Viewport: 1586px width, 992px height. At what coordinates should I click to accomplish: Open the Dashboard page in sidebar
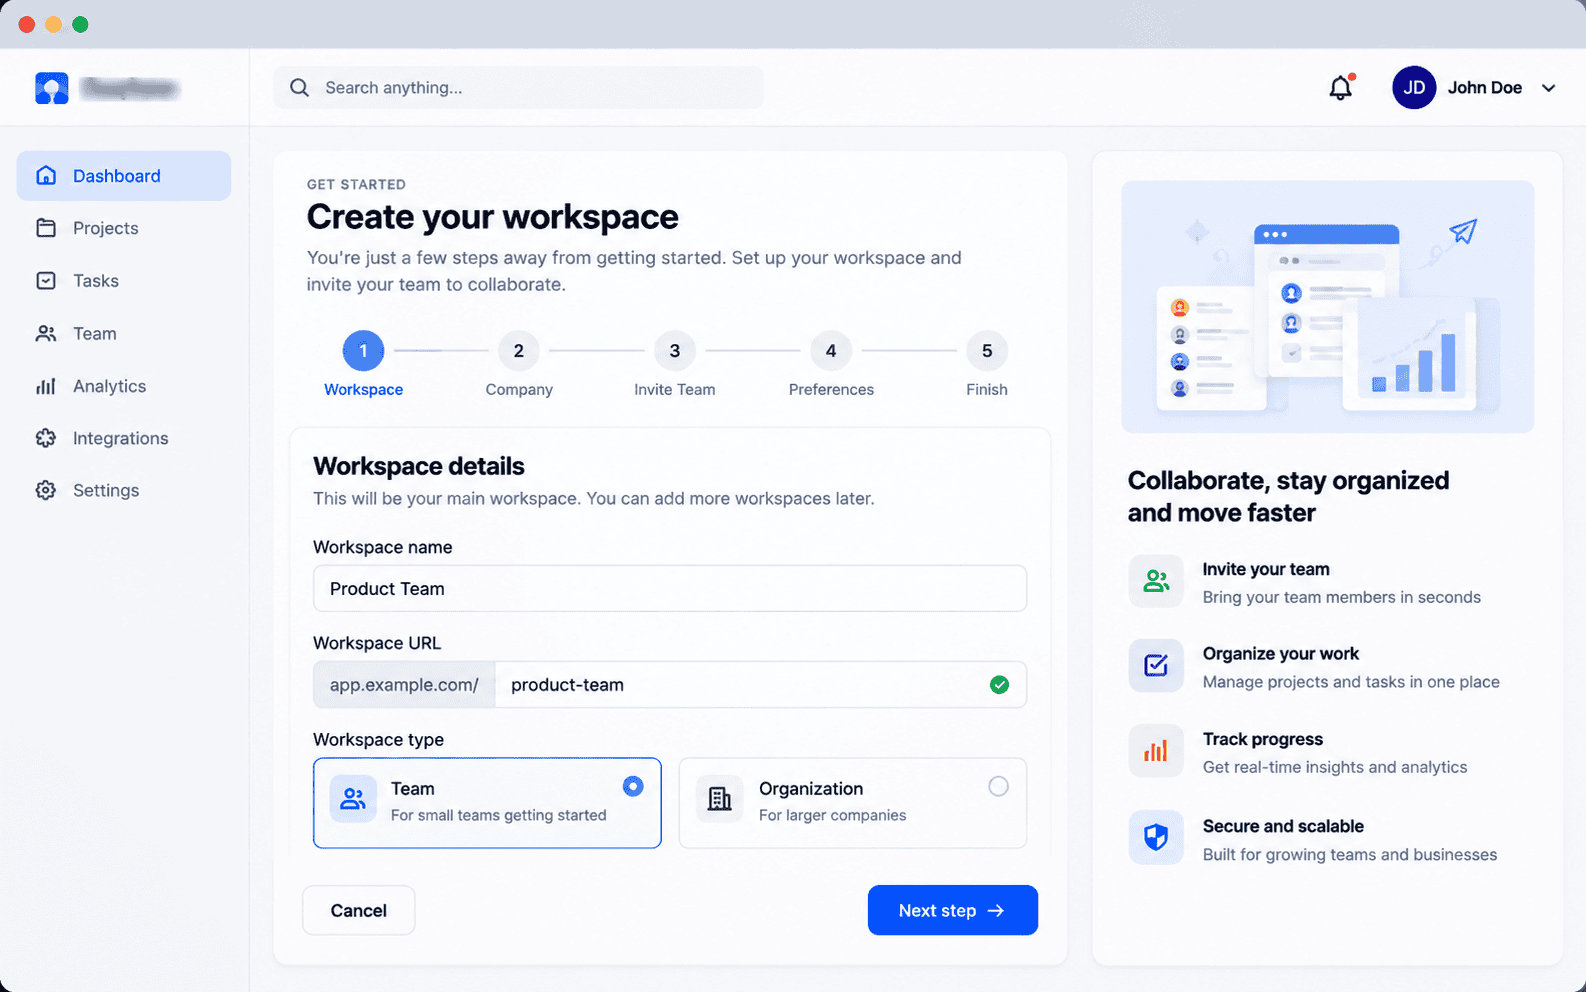coord(124,176)
